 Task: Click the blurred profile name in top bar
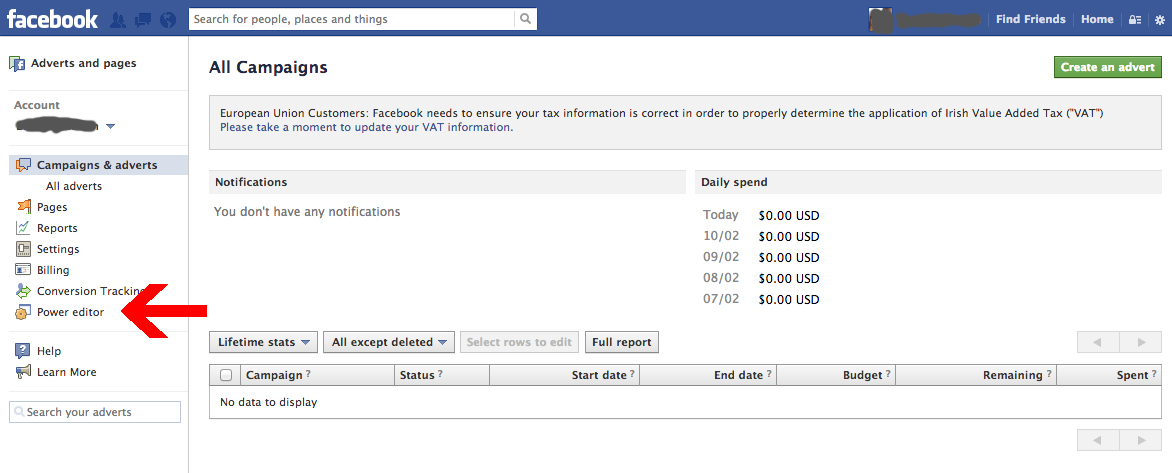click(938, 19)
